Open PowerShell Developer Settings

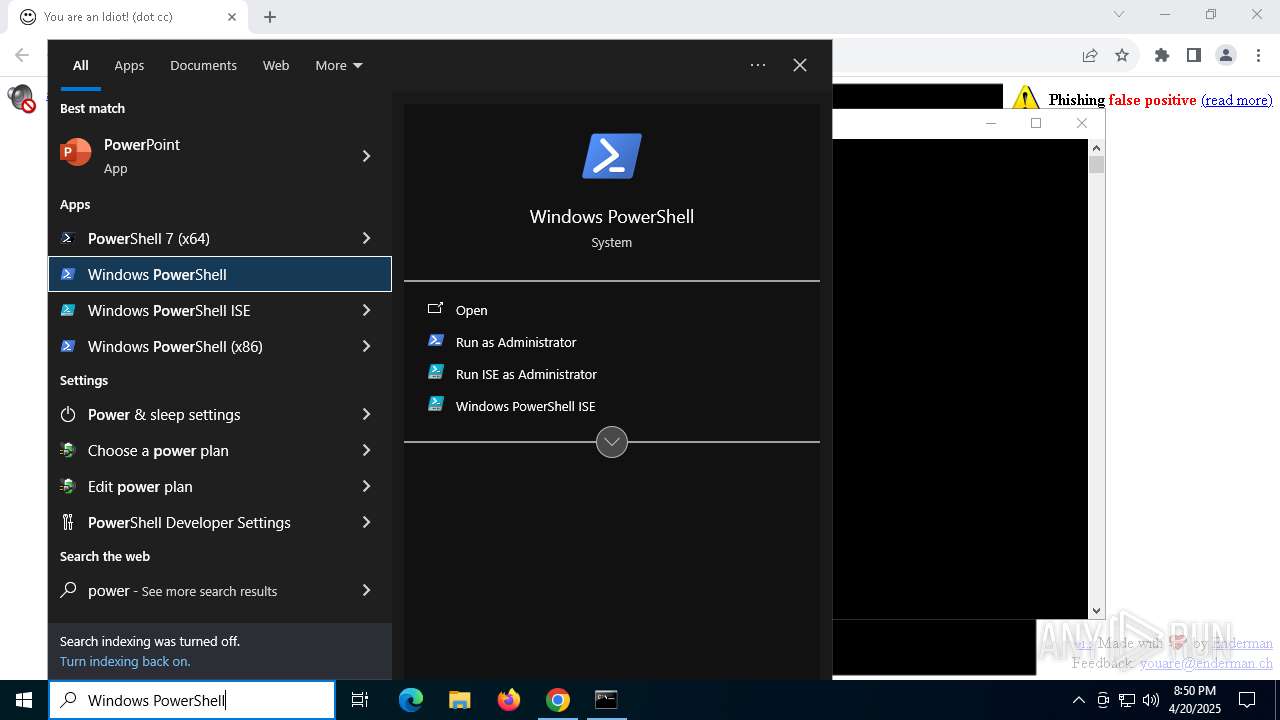220,522
